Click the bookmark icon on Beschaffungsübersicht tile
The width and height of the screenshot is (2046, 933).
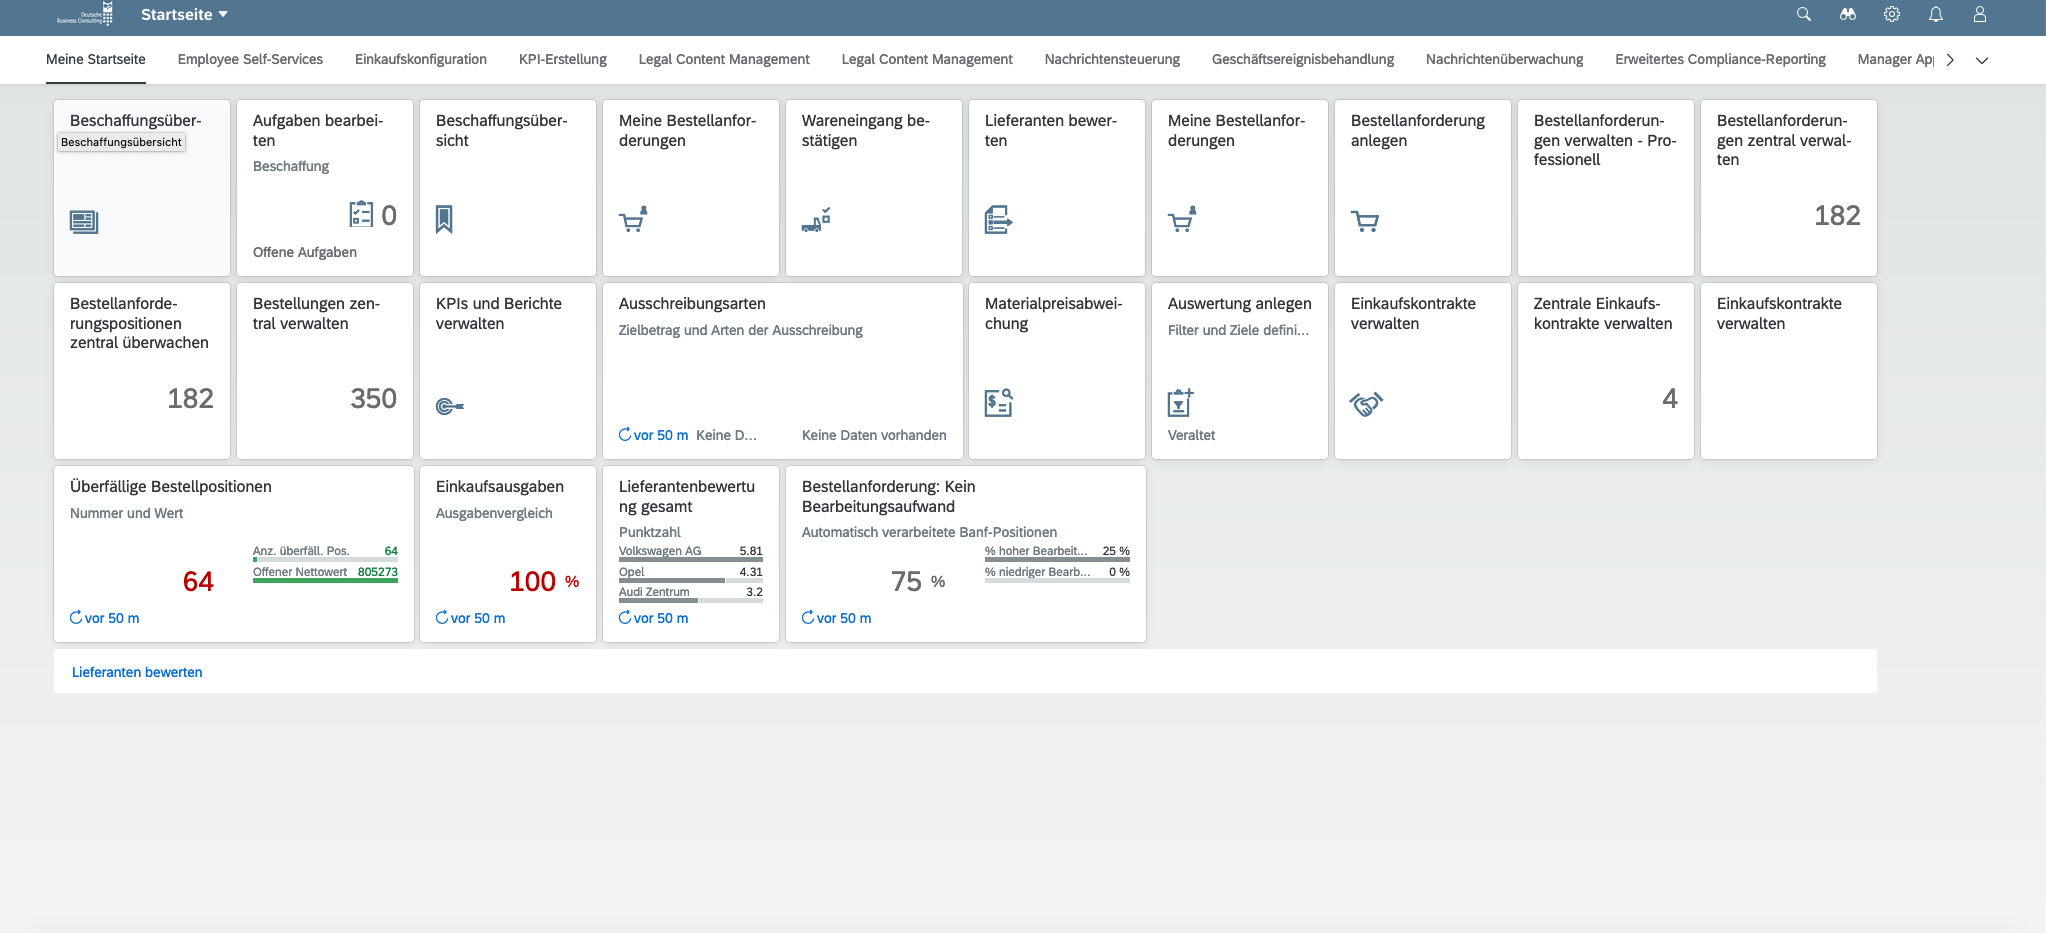(445, 219)
